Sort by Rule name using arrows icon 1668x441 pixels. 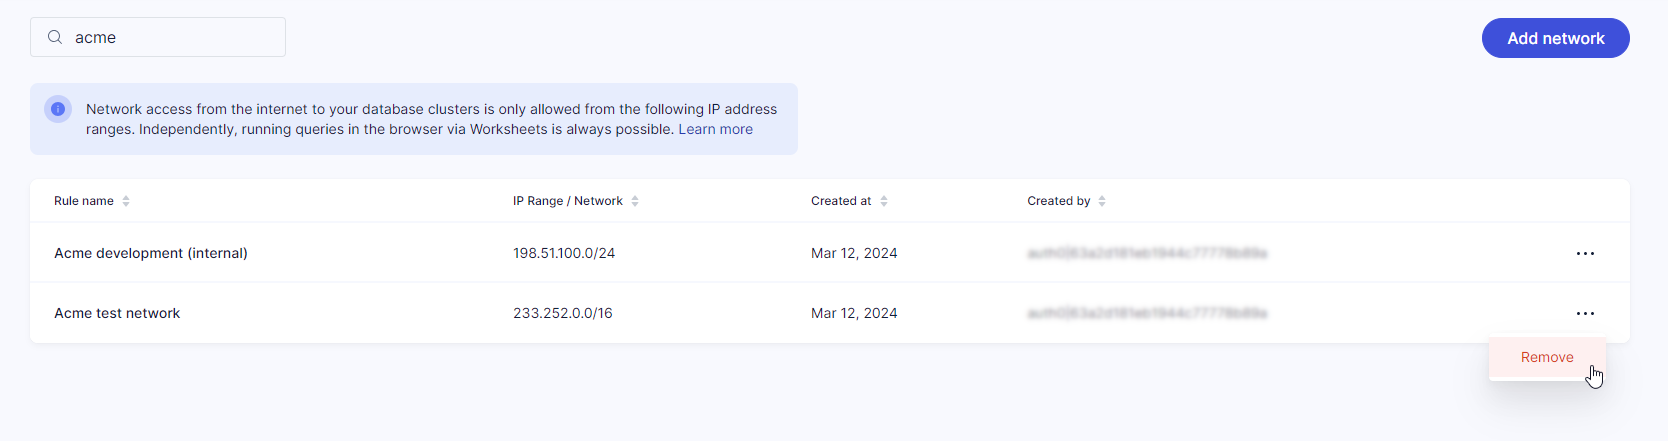pos(126,201)
